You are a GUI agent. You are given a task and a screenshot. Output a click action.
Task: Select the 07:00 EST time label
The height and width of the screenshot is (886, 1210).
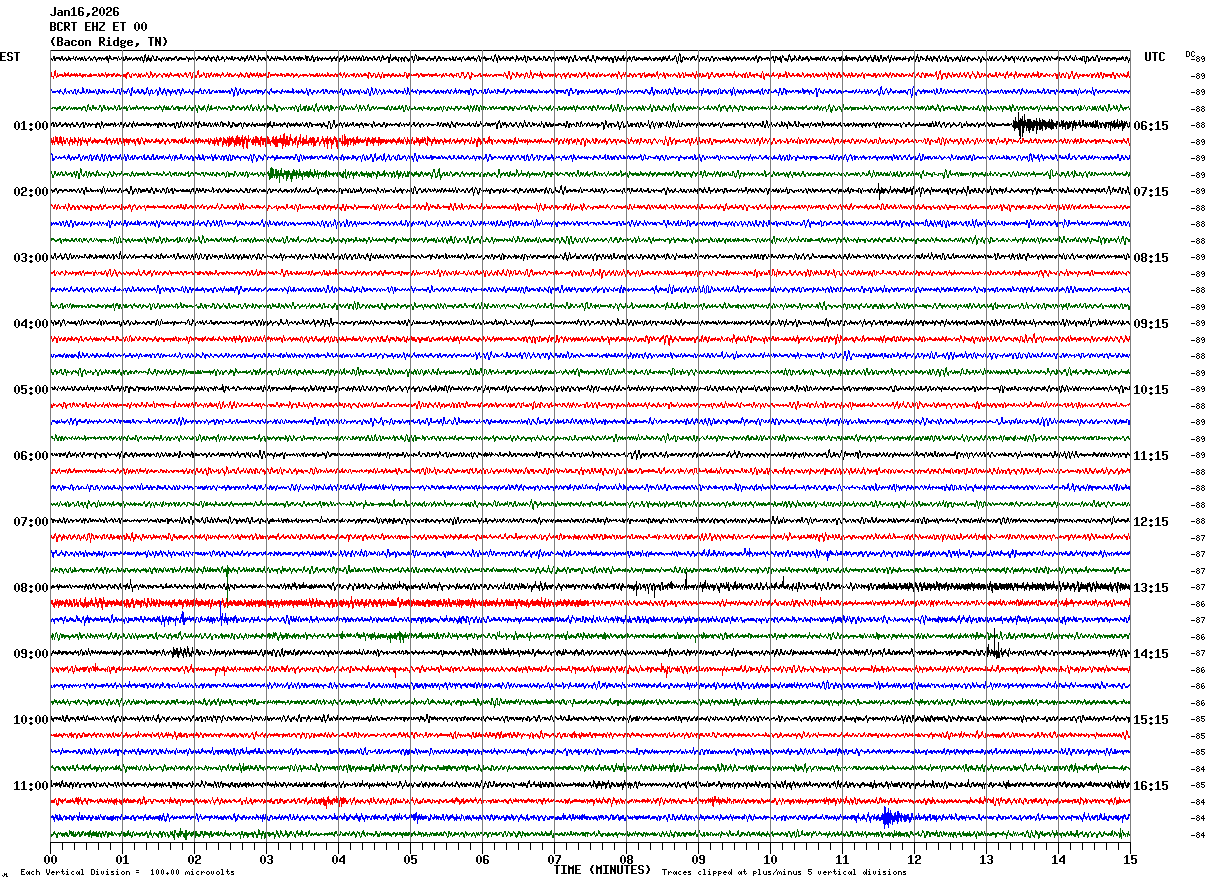coord(31,522)
